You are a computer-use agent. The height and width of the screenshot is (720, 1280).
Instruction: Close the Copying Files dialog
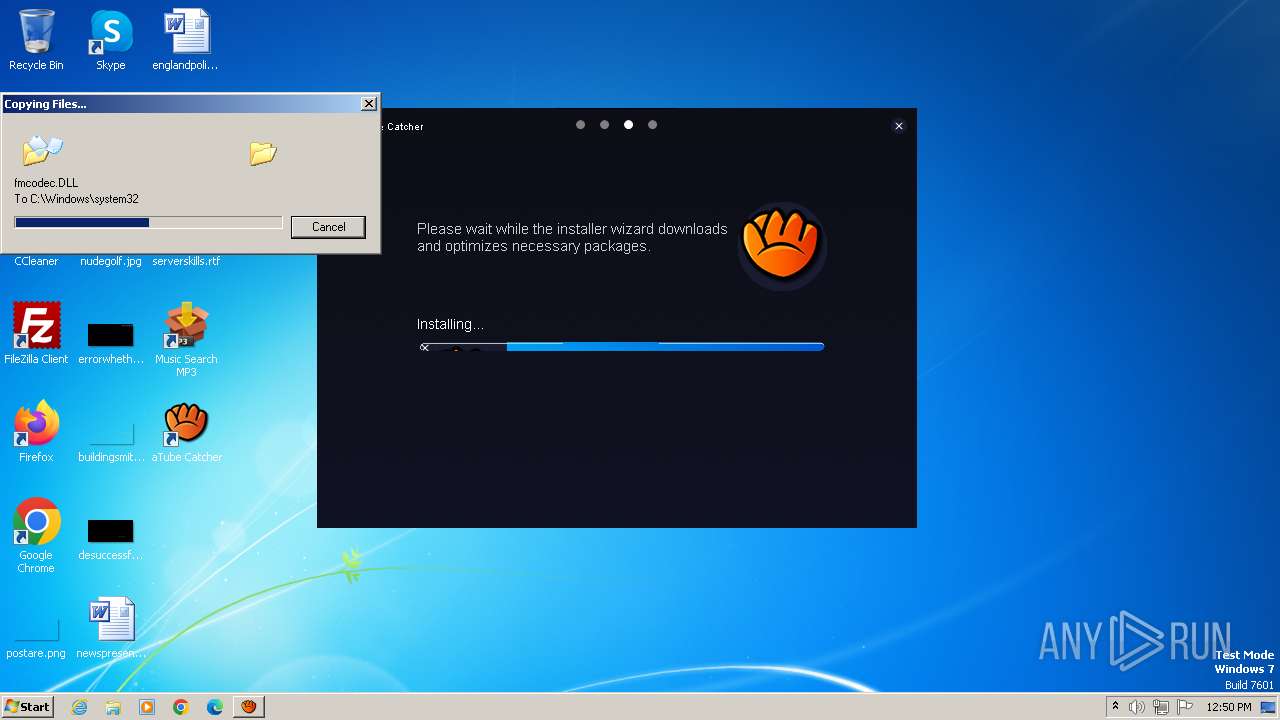(369, 103)
